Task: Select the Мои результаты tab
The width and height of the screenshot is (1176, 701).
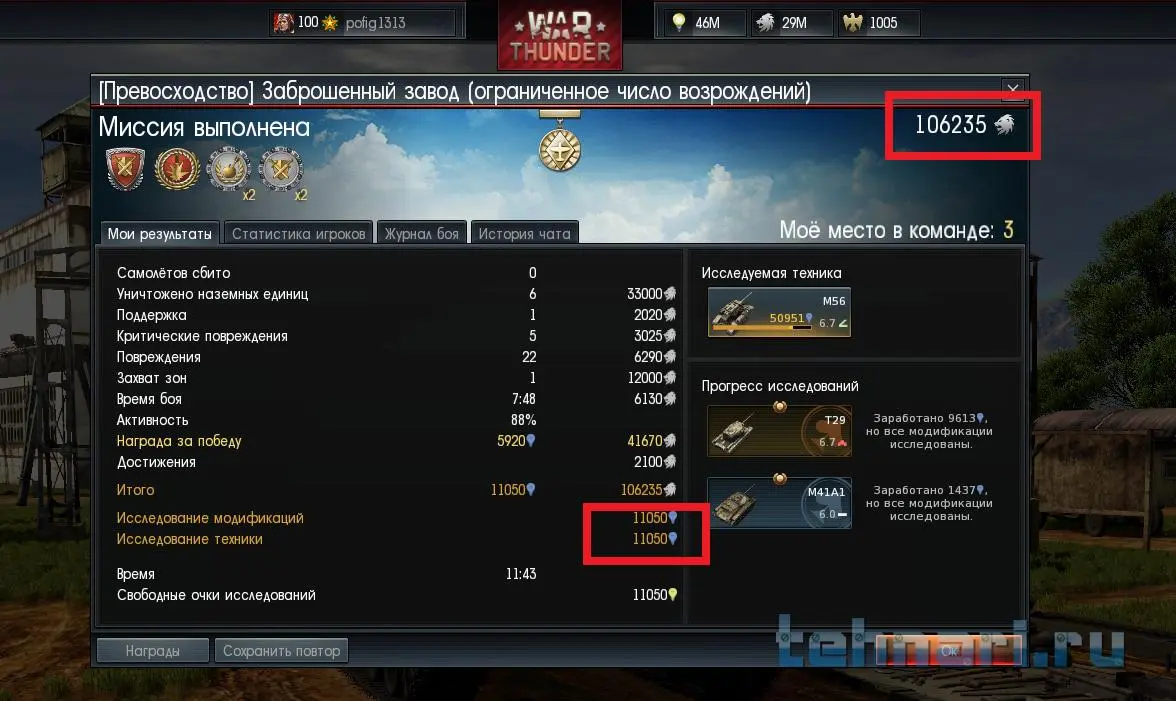Action: coord(159,233)
